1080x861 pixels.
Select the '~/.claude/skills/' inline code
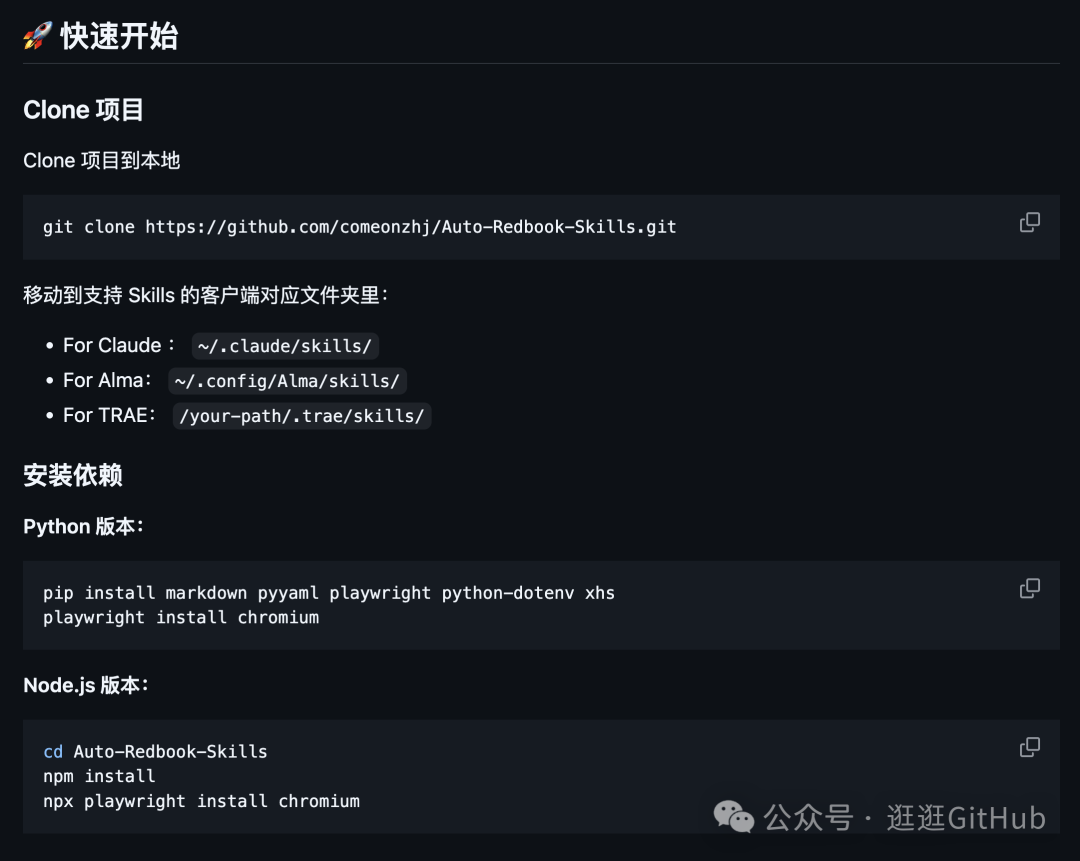coord(283,345)
